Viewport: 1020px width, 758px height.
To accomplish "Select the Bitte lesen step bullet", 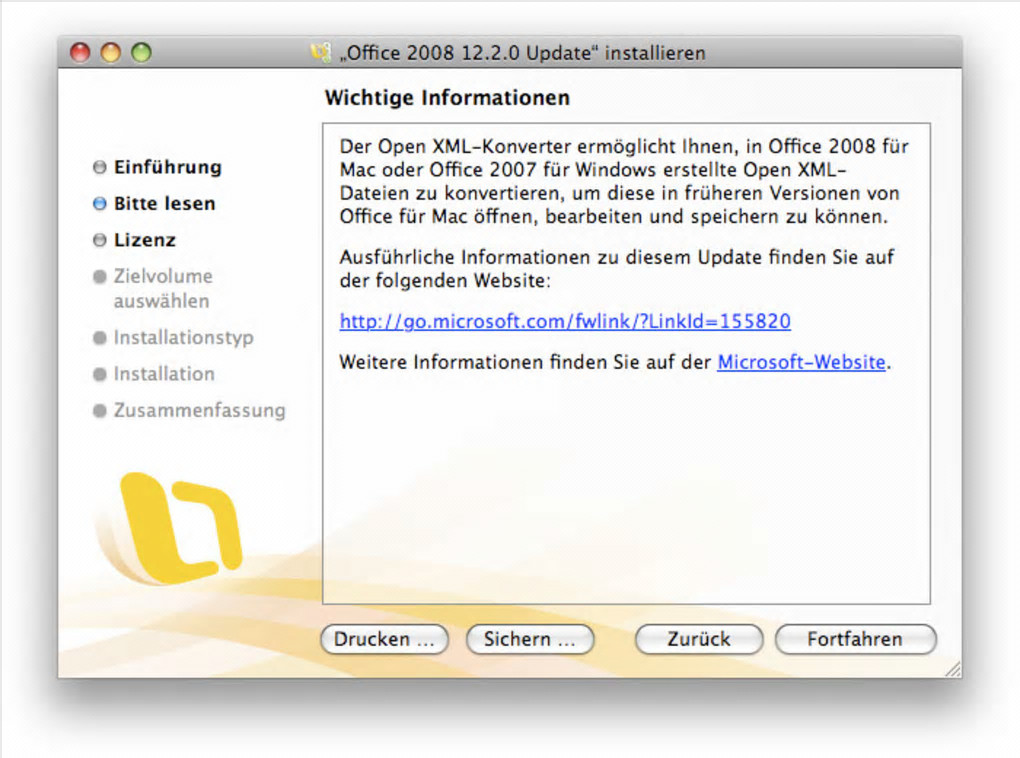I will 100,204.
